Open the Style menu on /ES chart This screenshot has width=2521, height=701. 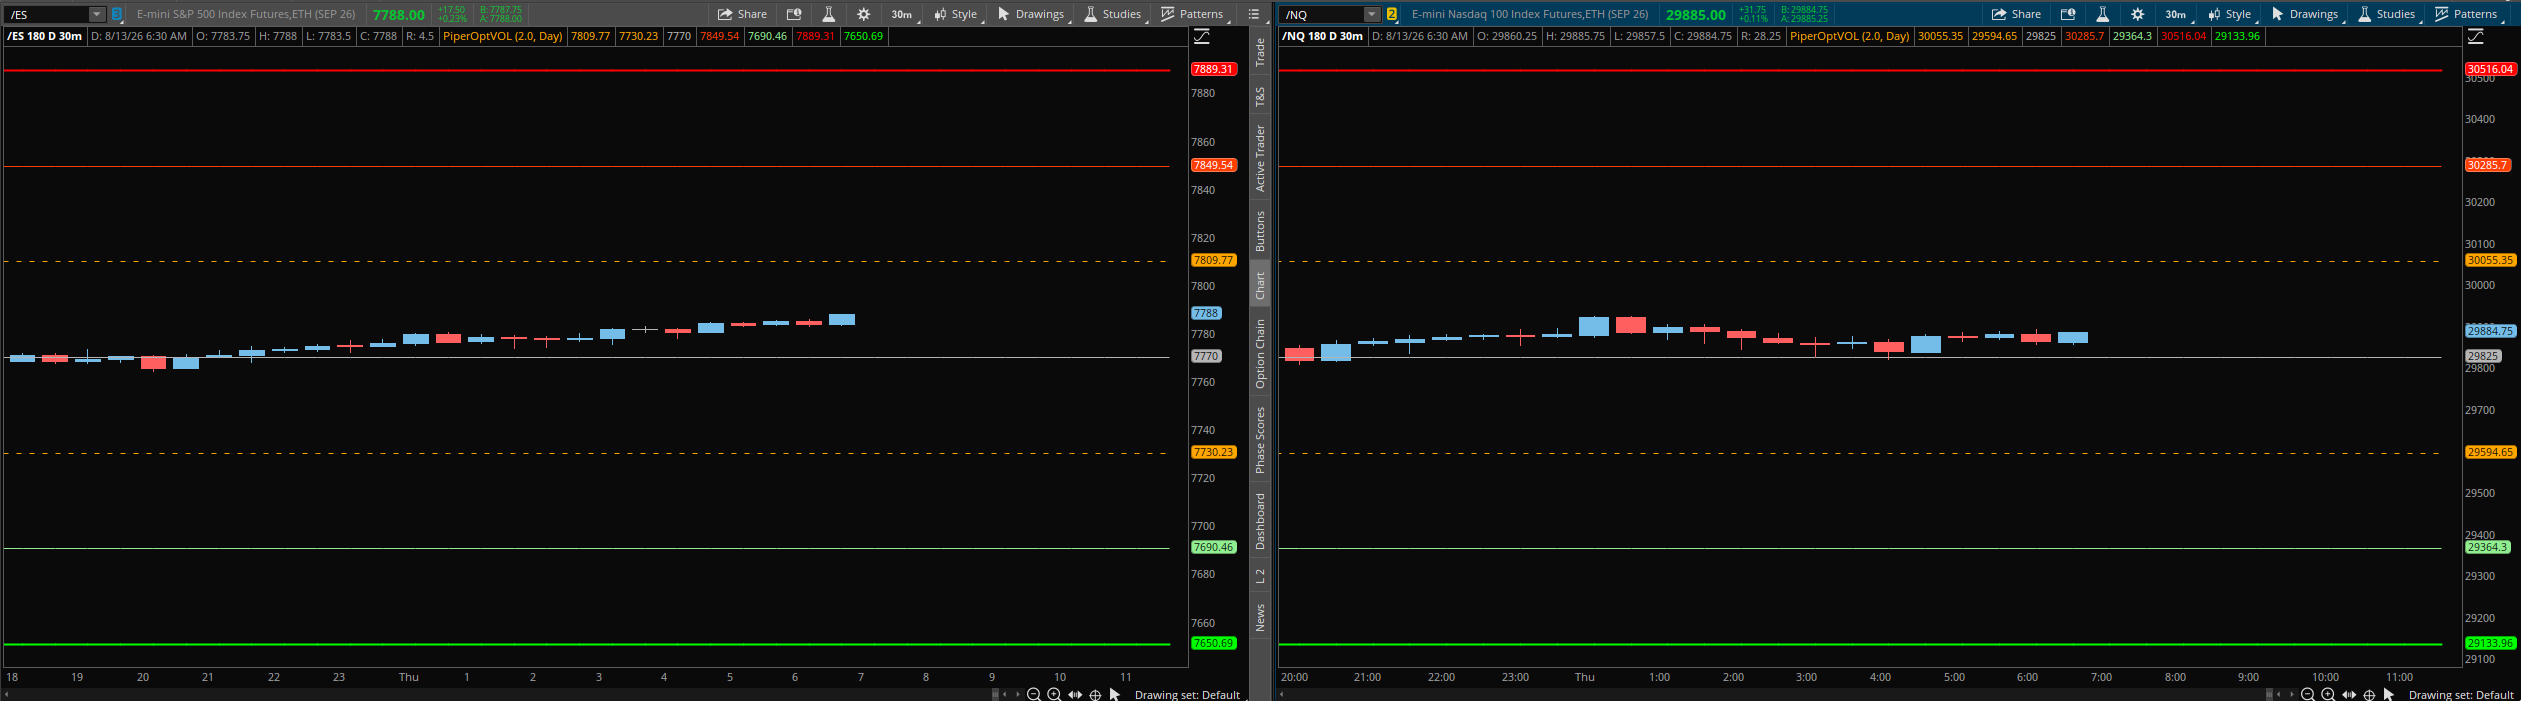pos(956,15)
